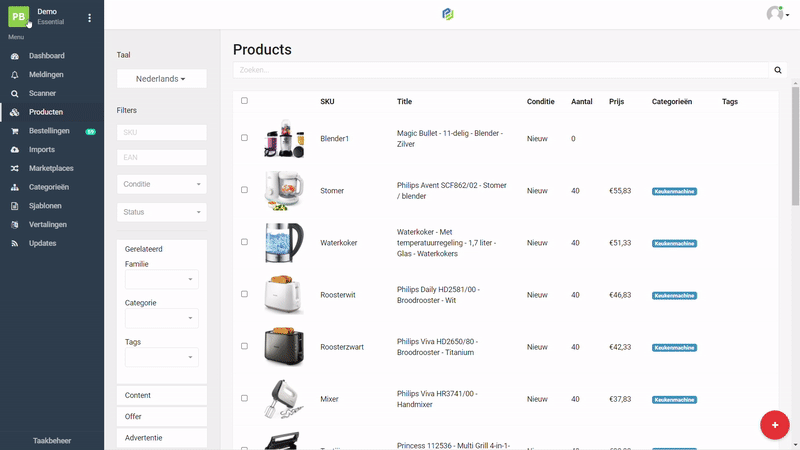The image size is (800, 450).
Task: Click the Marketplaces shuffle icon
Action: (x=15, y=168)
